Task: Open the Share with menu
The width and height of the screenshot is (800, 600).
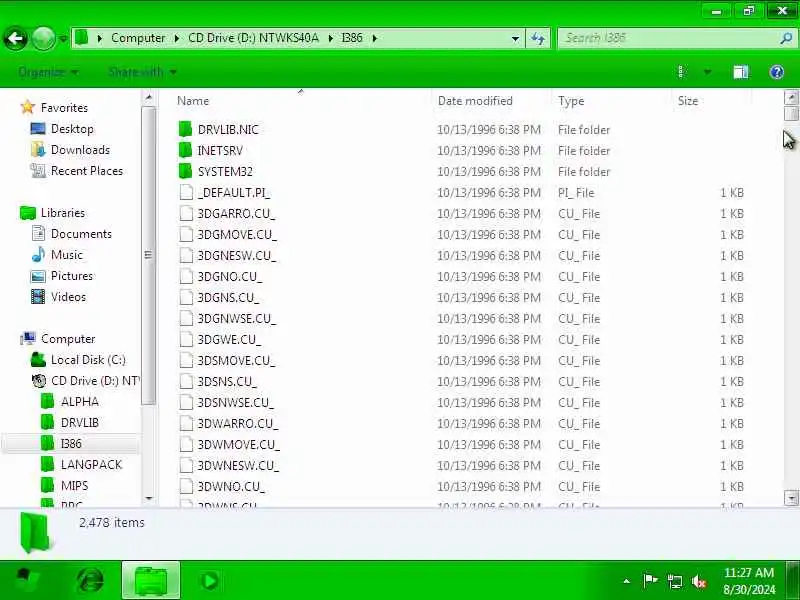Action: coord(142,72)
